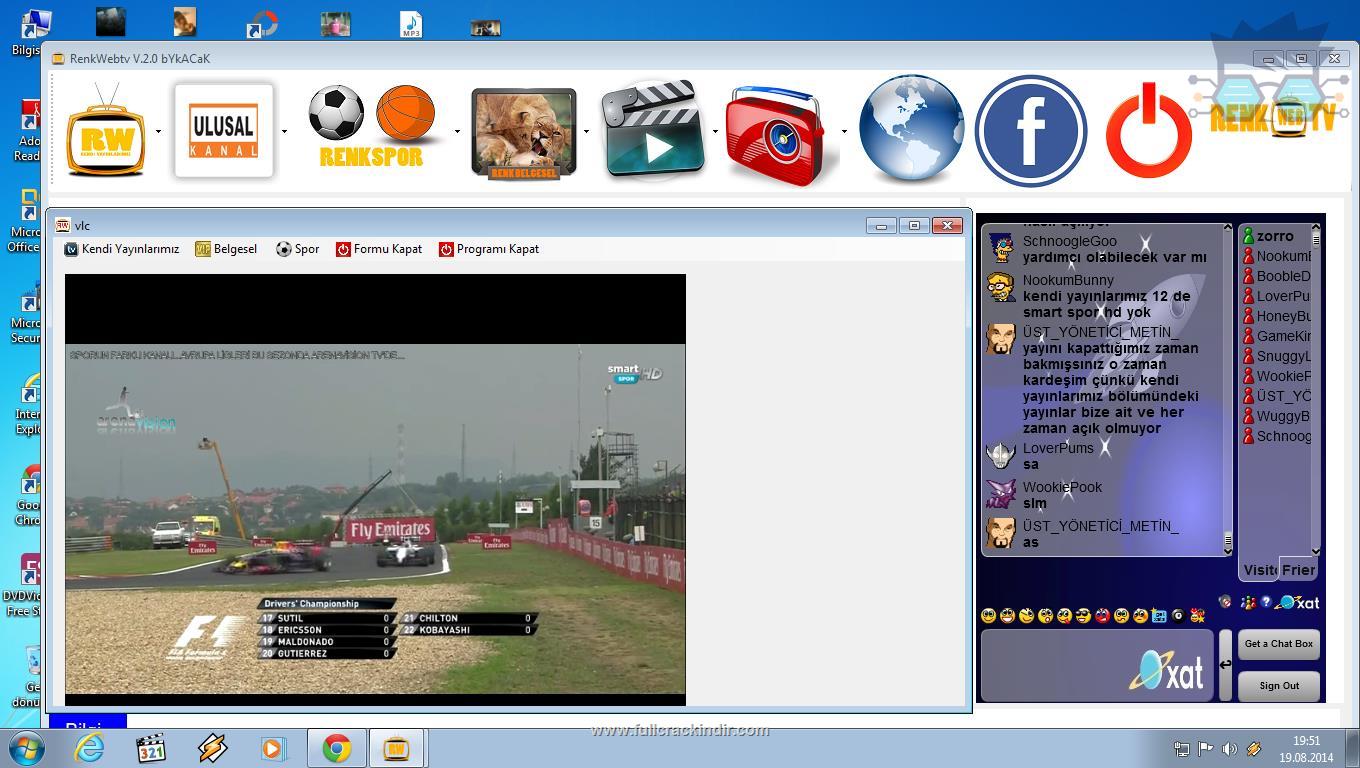Open Media Player Classic from taskbar
Viewport: 1360px width, 768px height.
(x=151, y=748)
